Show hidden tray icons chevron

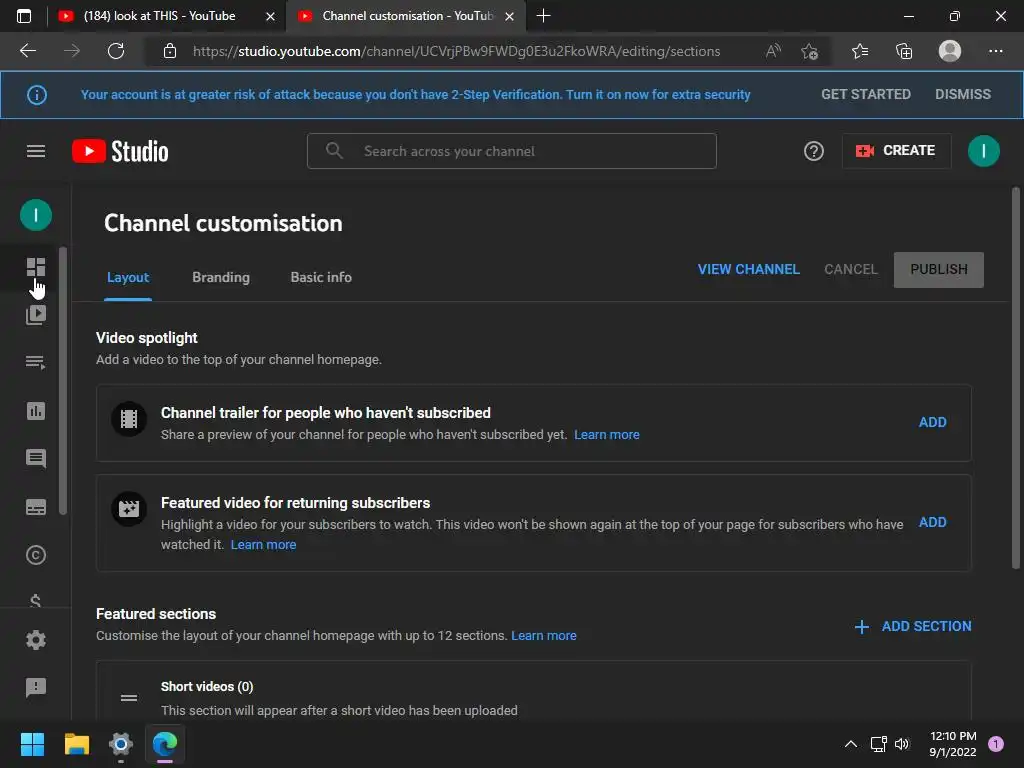(850, 744)
